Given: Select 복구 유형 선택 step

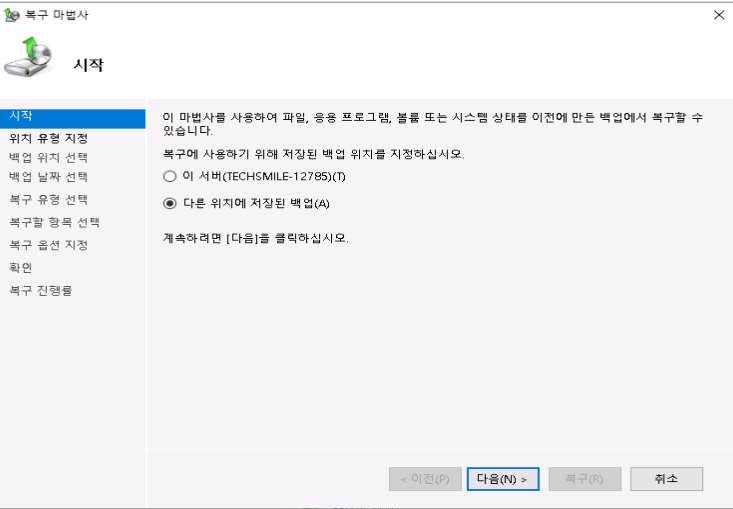Looking at the screenshot, I should pyautogui.click(x=49, y=200).
